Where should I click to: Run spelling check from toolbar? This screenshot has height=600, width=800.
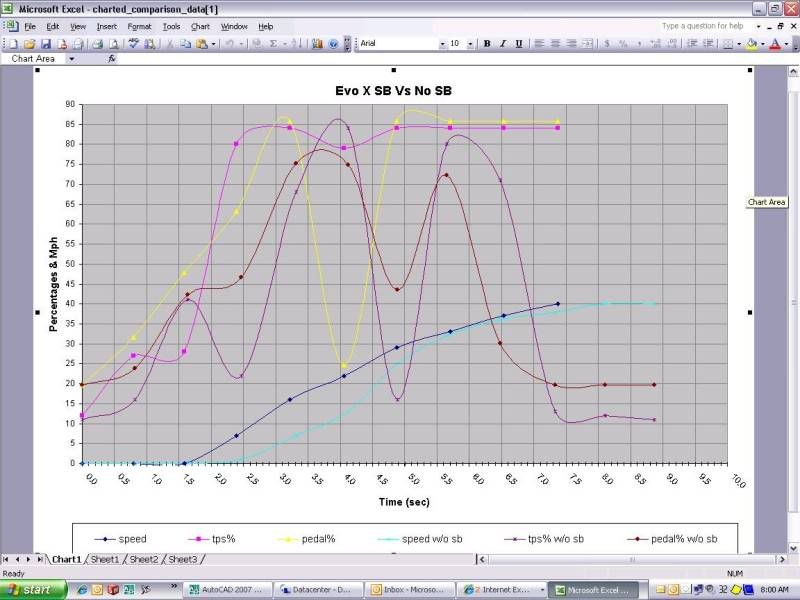click(x=134, y=44)
